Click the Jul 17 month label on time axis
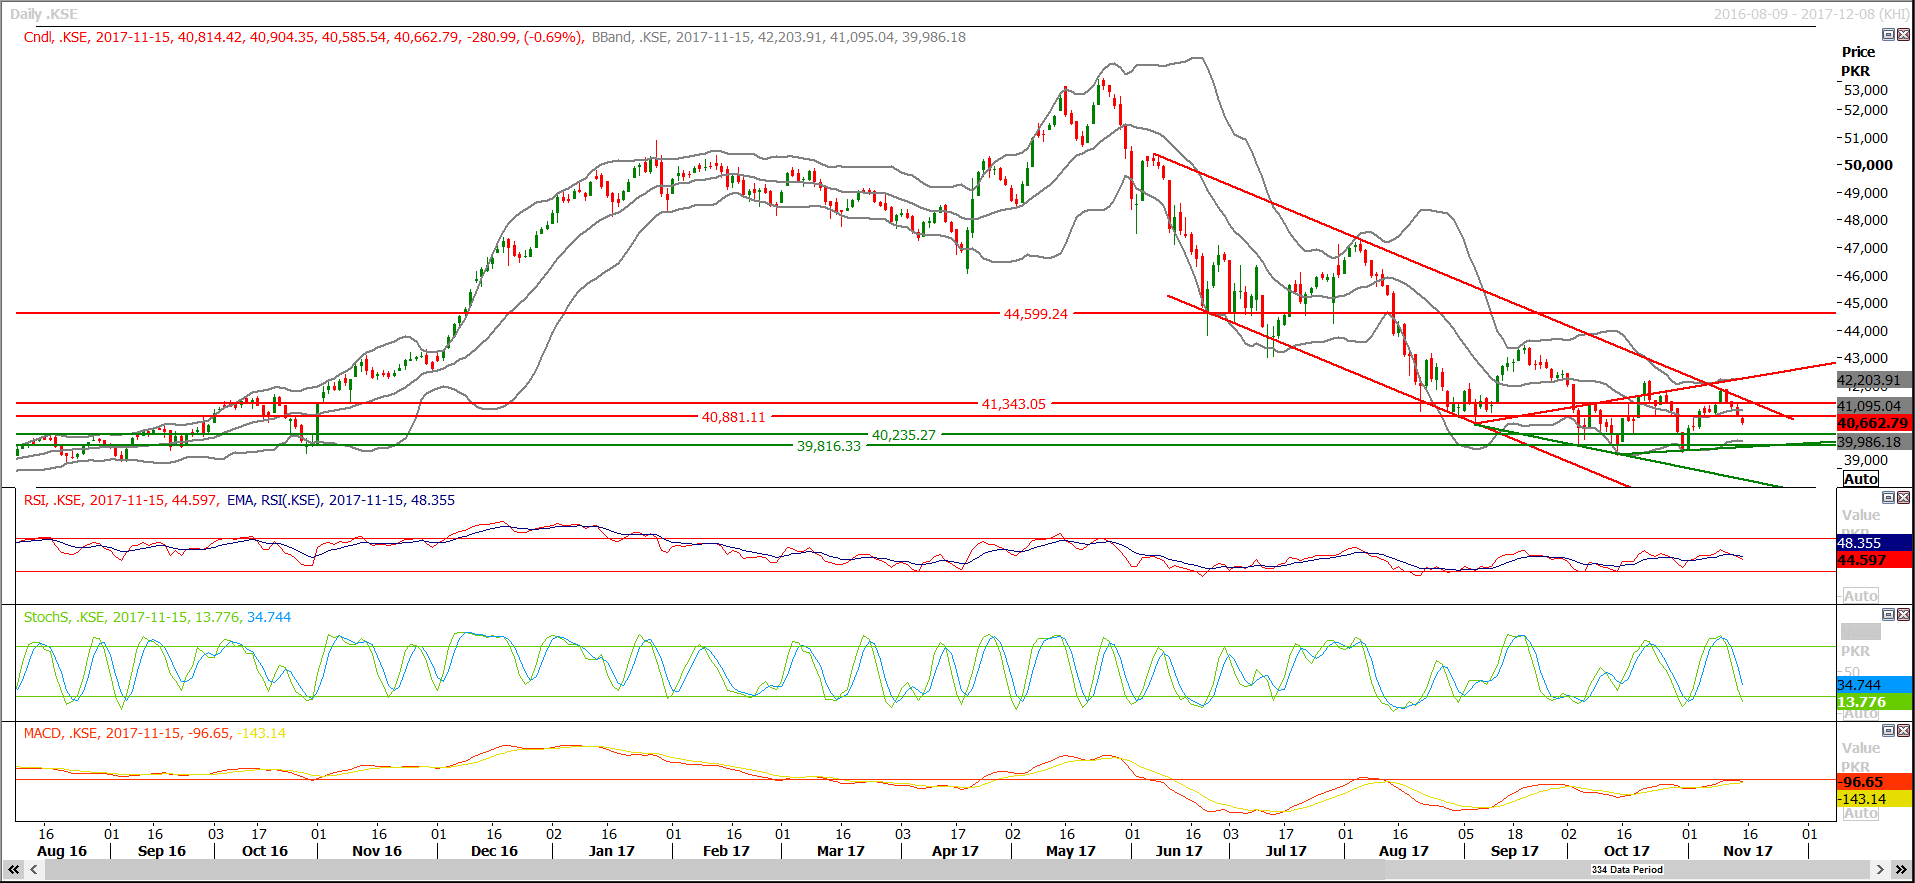Image resolution: width=1915 pixels, height=883 pixels. (1286, 851)
